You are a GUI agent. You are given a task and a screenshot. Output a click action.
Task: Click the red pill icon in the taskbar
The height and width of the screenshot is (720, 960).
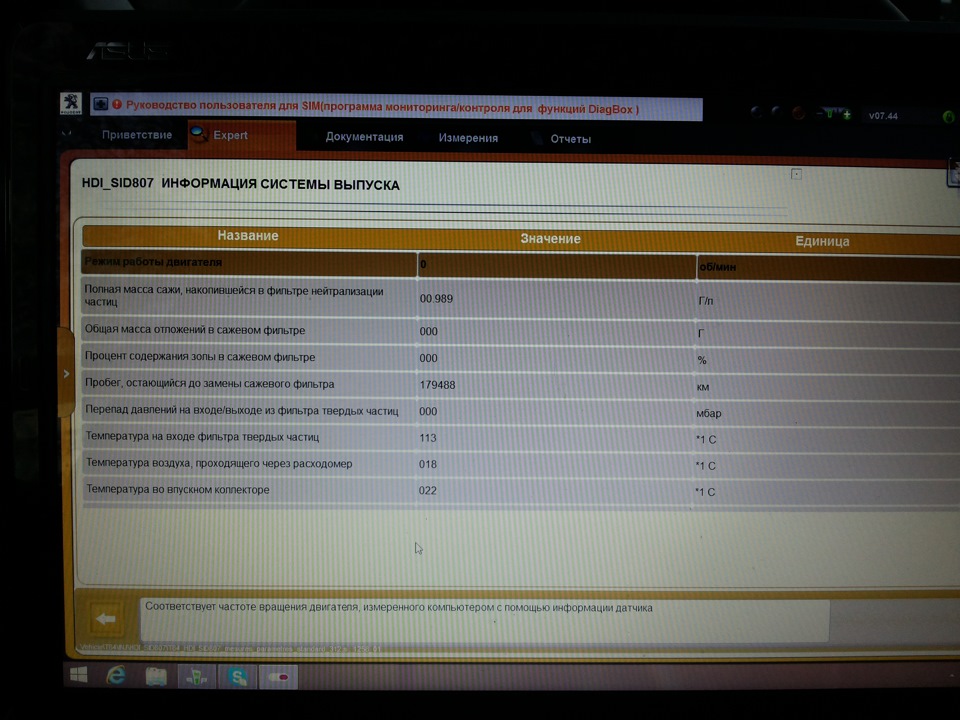[x=279, y=677]
